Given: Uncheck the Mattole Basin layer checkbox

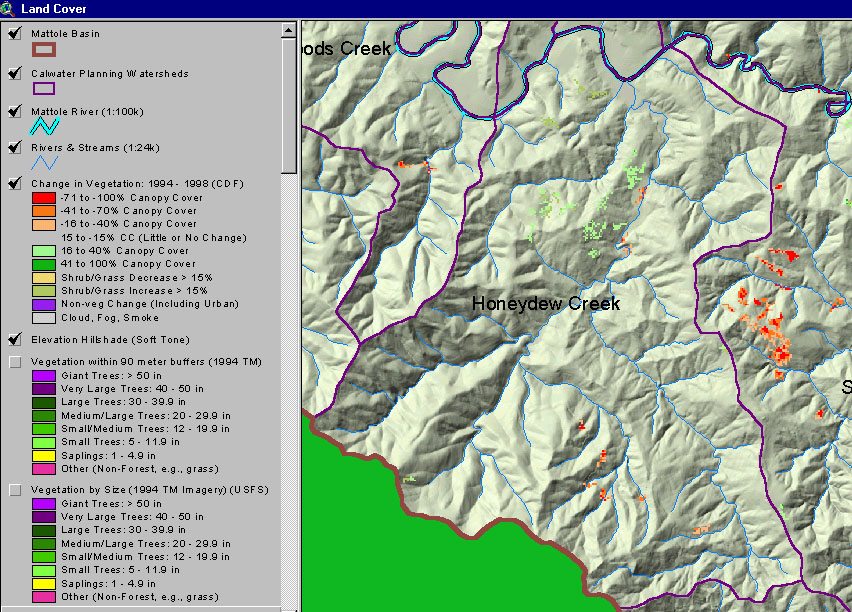Looking at the screenshot, I should point(15,34).
